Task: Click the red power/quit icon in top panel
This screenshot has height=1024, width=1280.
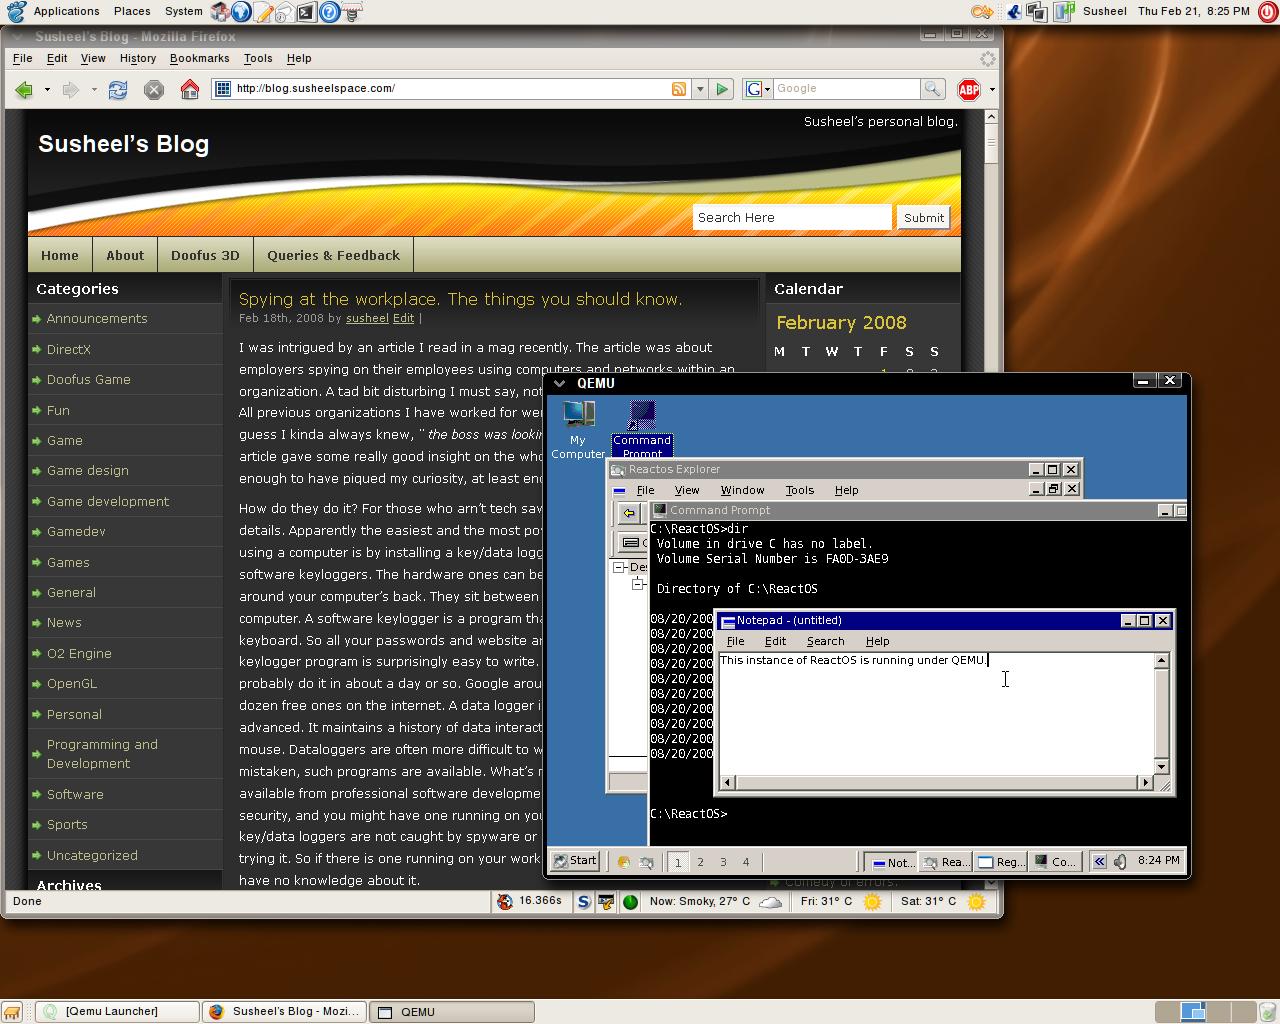Action: pos(1268,12)
